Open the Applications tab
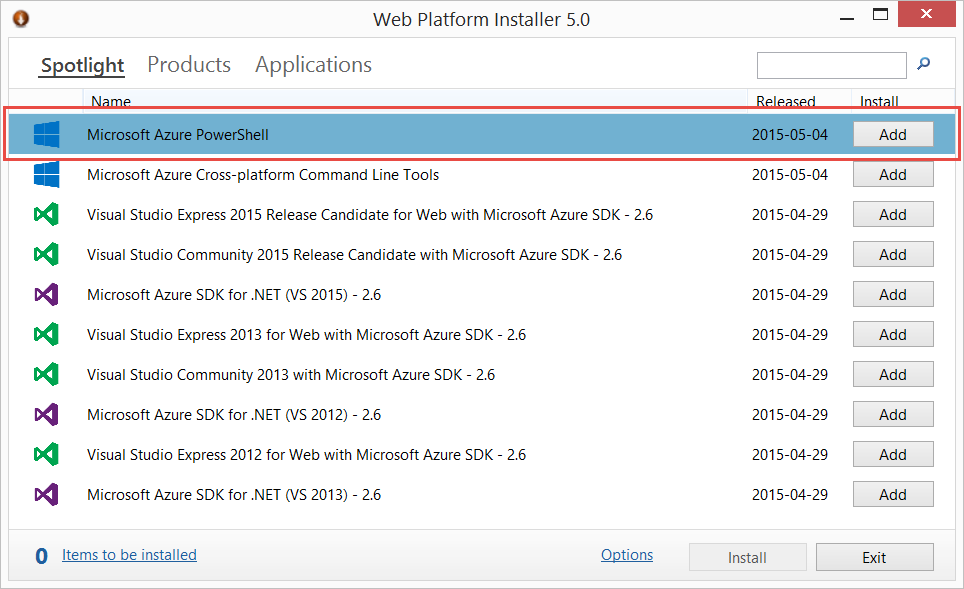Screen dimensions: 964x589 314,65
